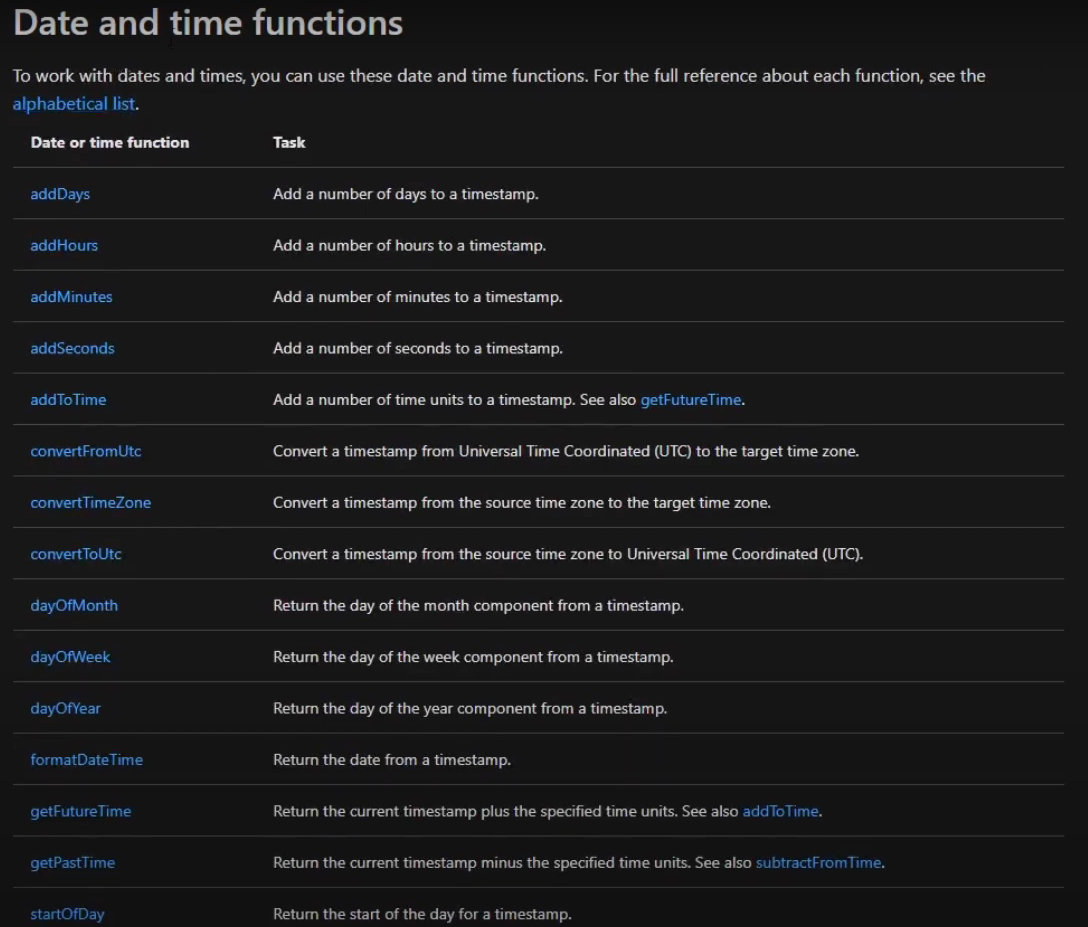Click the 'Date or time function' column header
The image size is (1088, 927).
click(x=110, y=142)
